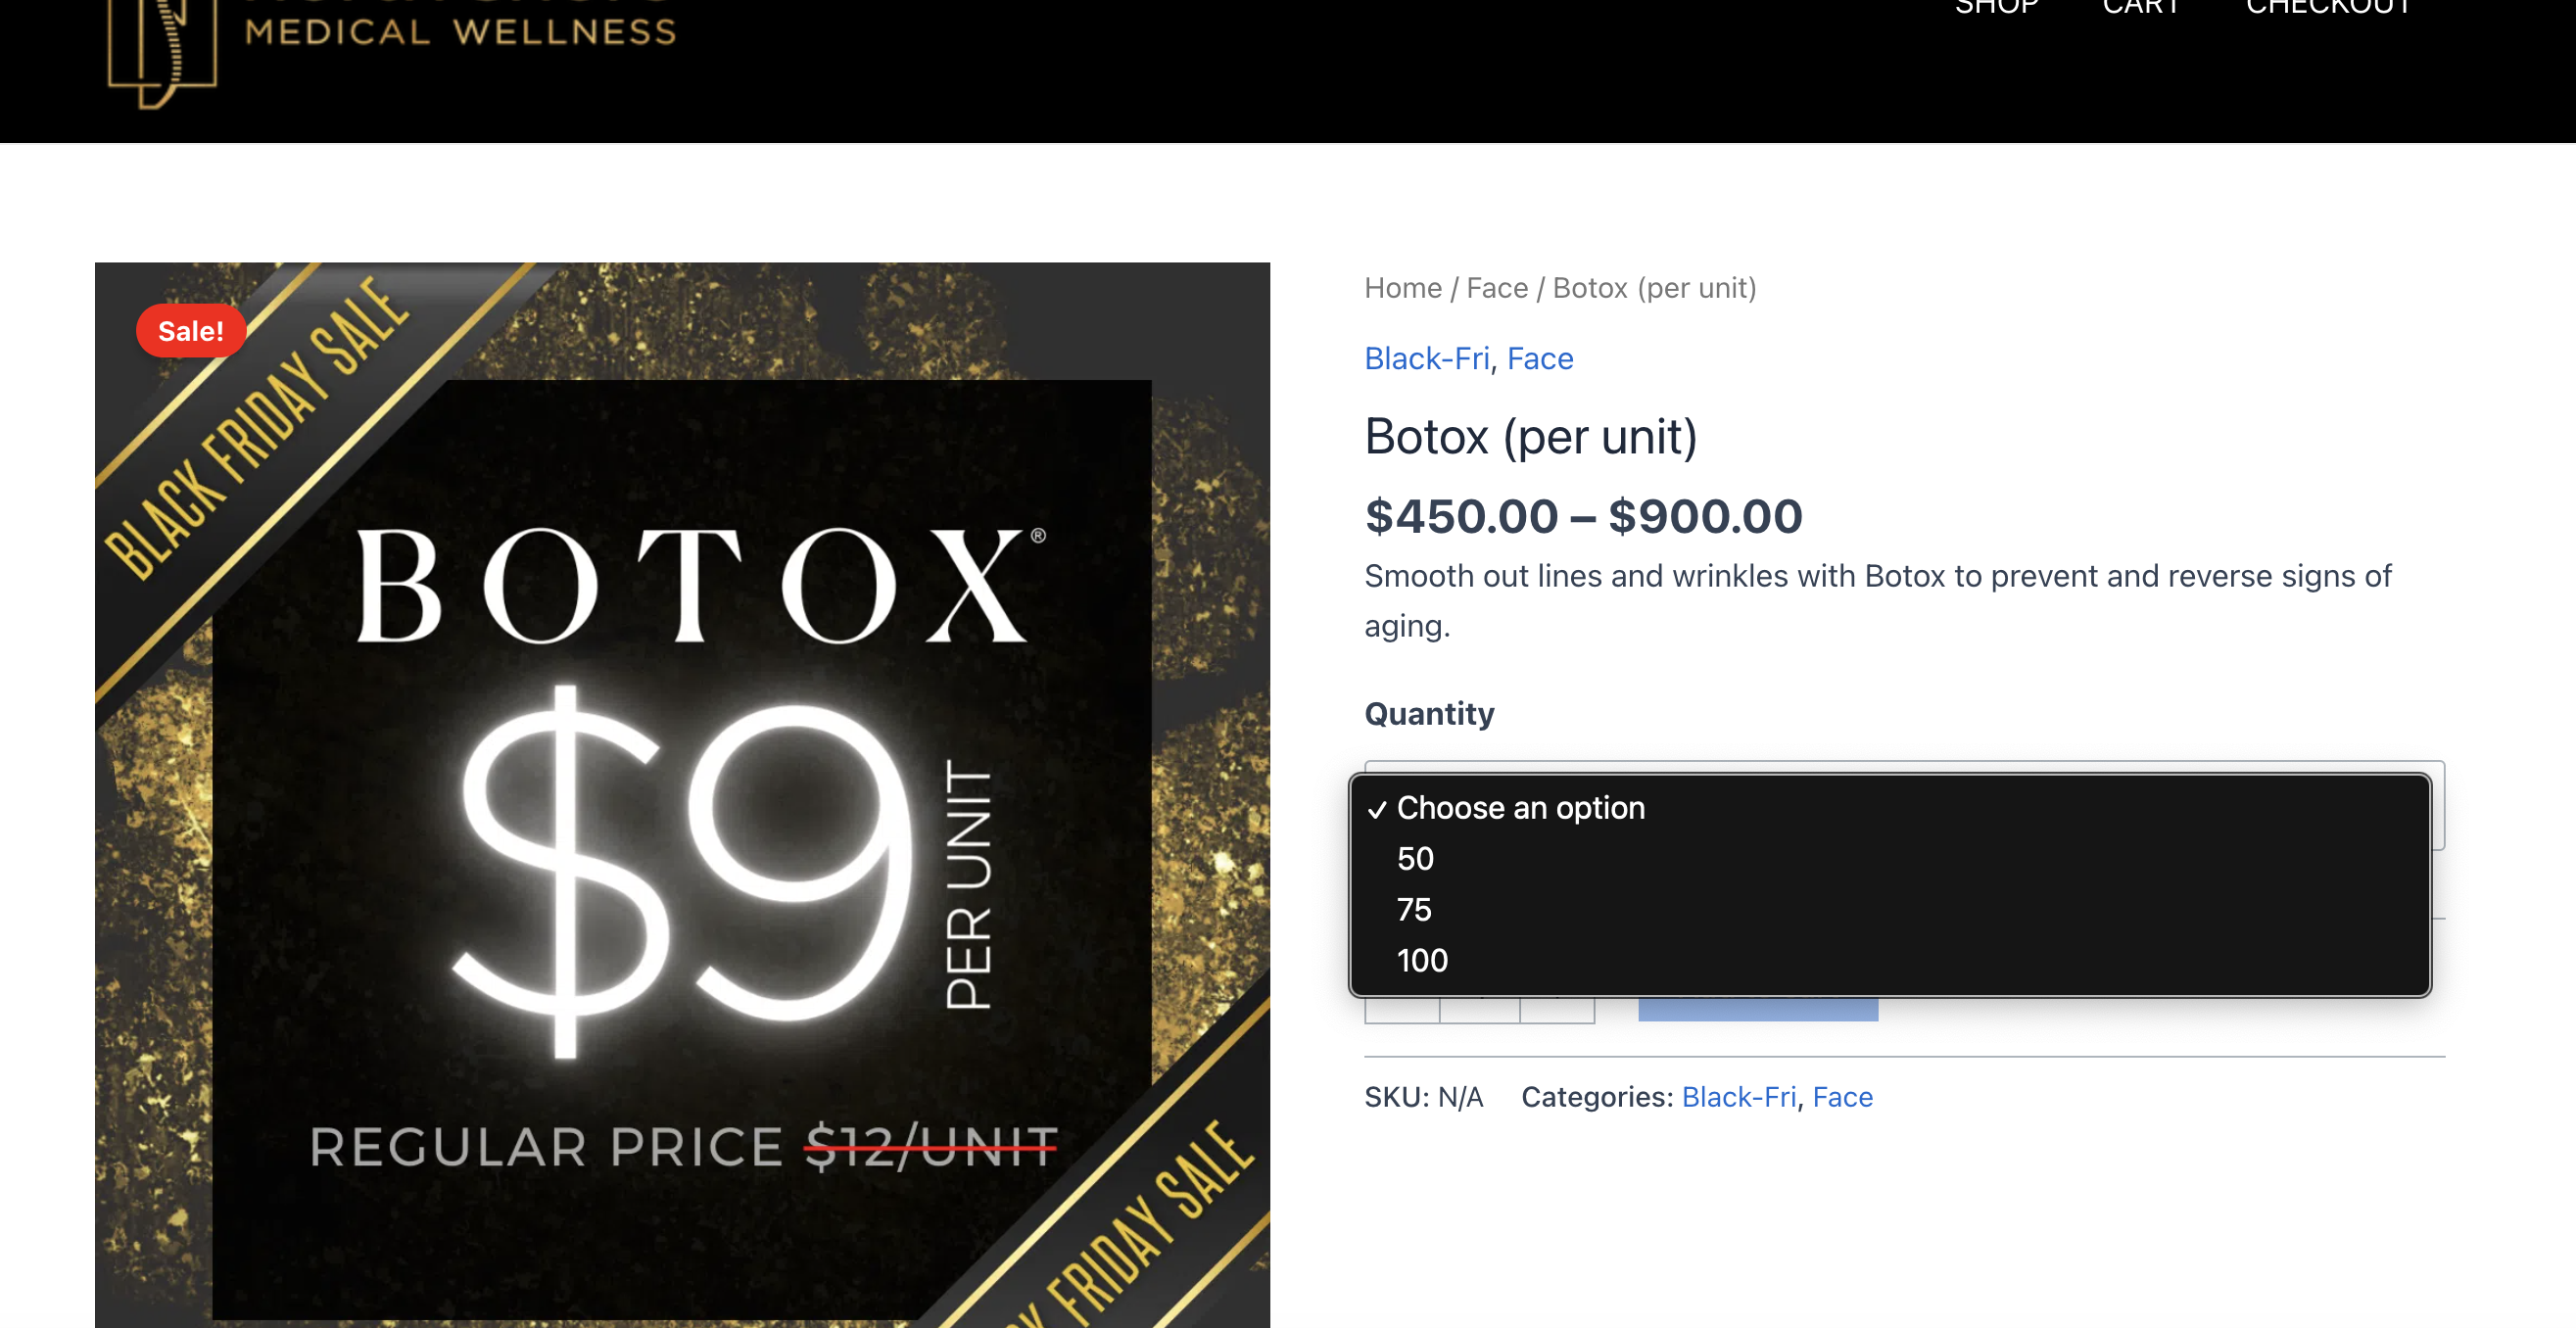2576x1328 pixels.
Task: Click Face in the breadcrumb trail
Action: coord(1497,288)
